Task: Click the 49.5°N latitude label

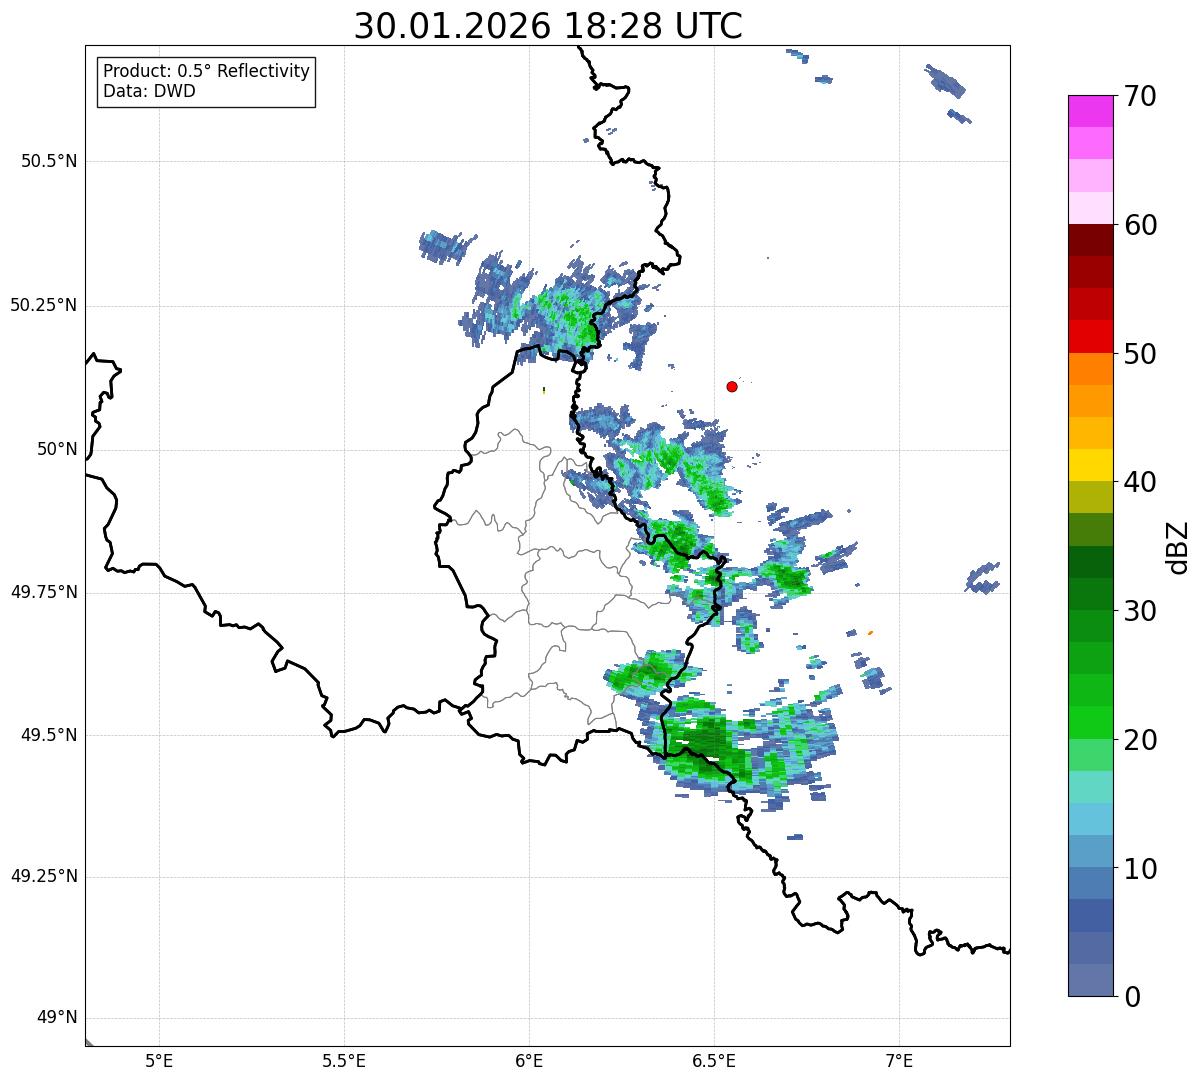Action: [49, 735]
